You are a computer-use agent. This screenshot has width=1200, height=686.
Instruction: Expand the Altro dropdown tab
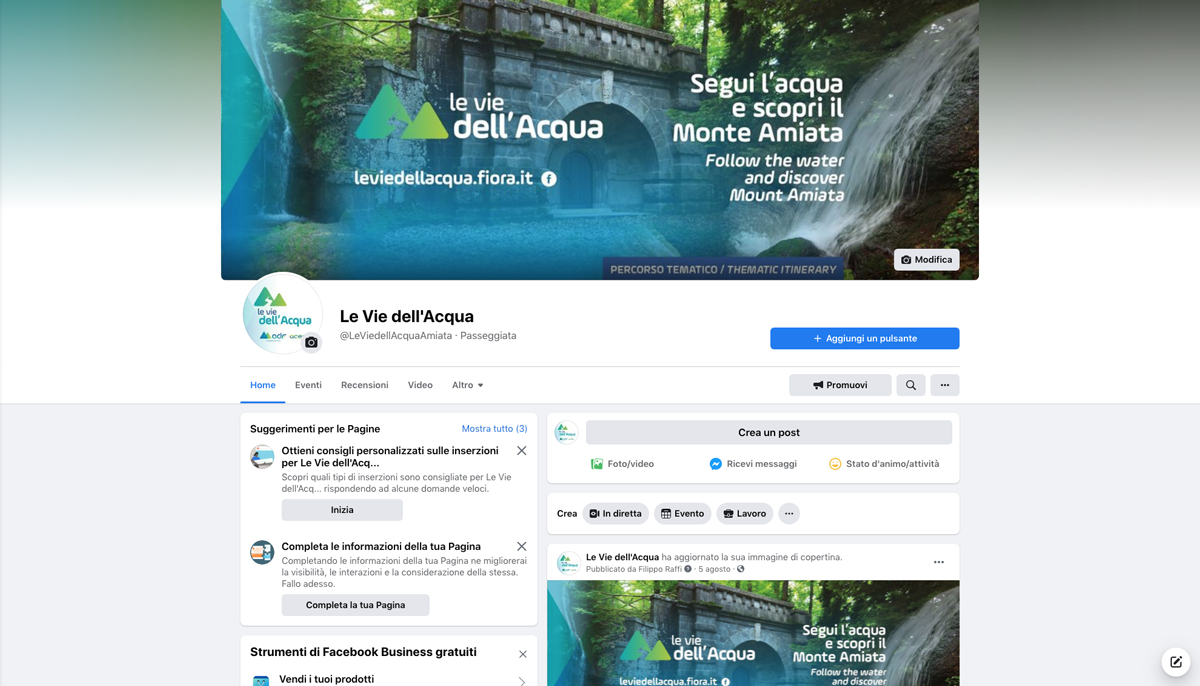tap(467, 385)
